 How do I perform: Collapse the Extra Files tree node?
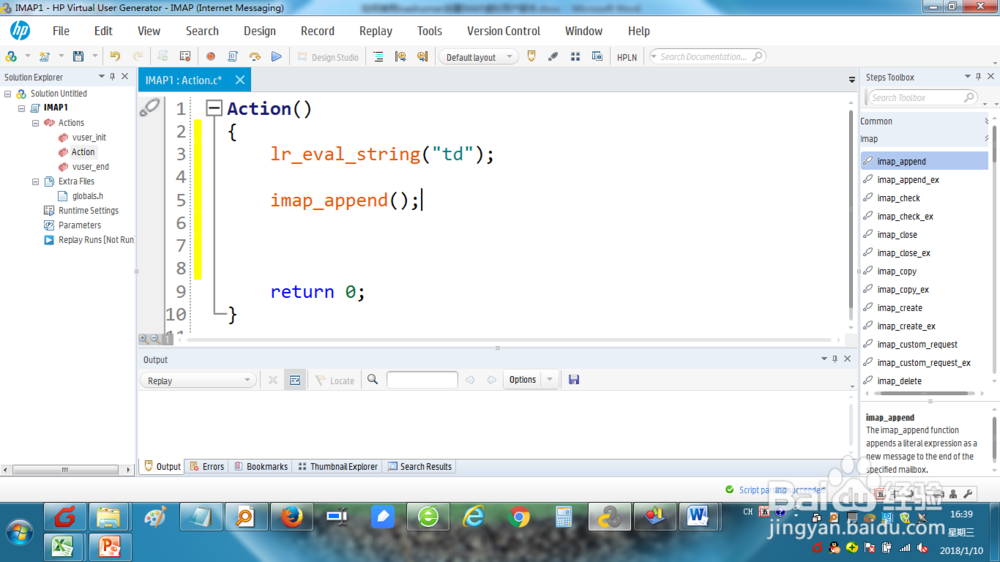pyautogui.click(x=36, y=181)
